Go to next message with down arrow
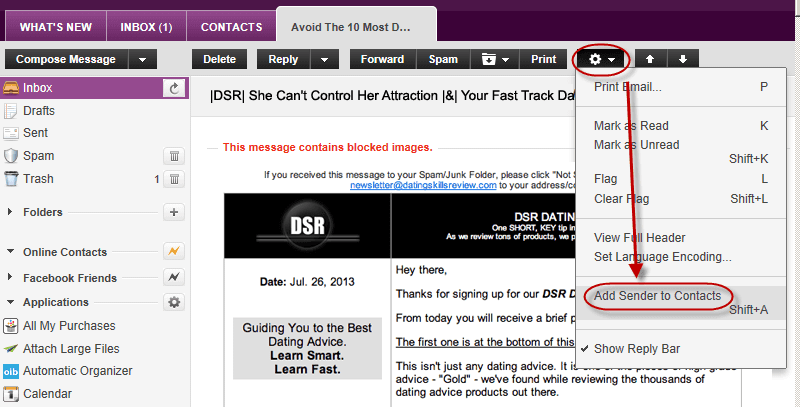Viewport: 800px width, 407px height. point(682,60)
